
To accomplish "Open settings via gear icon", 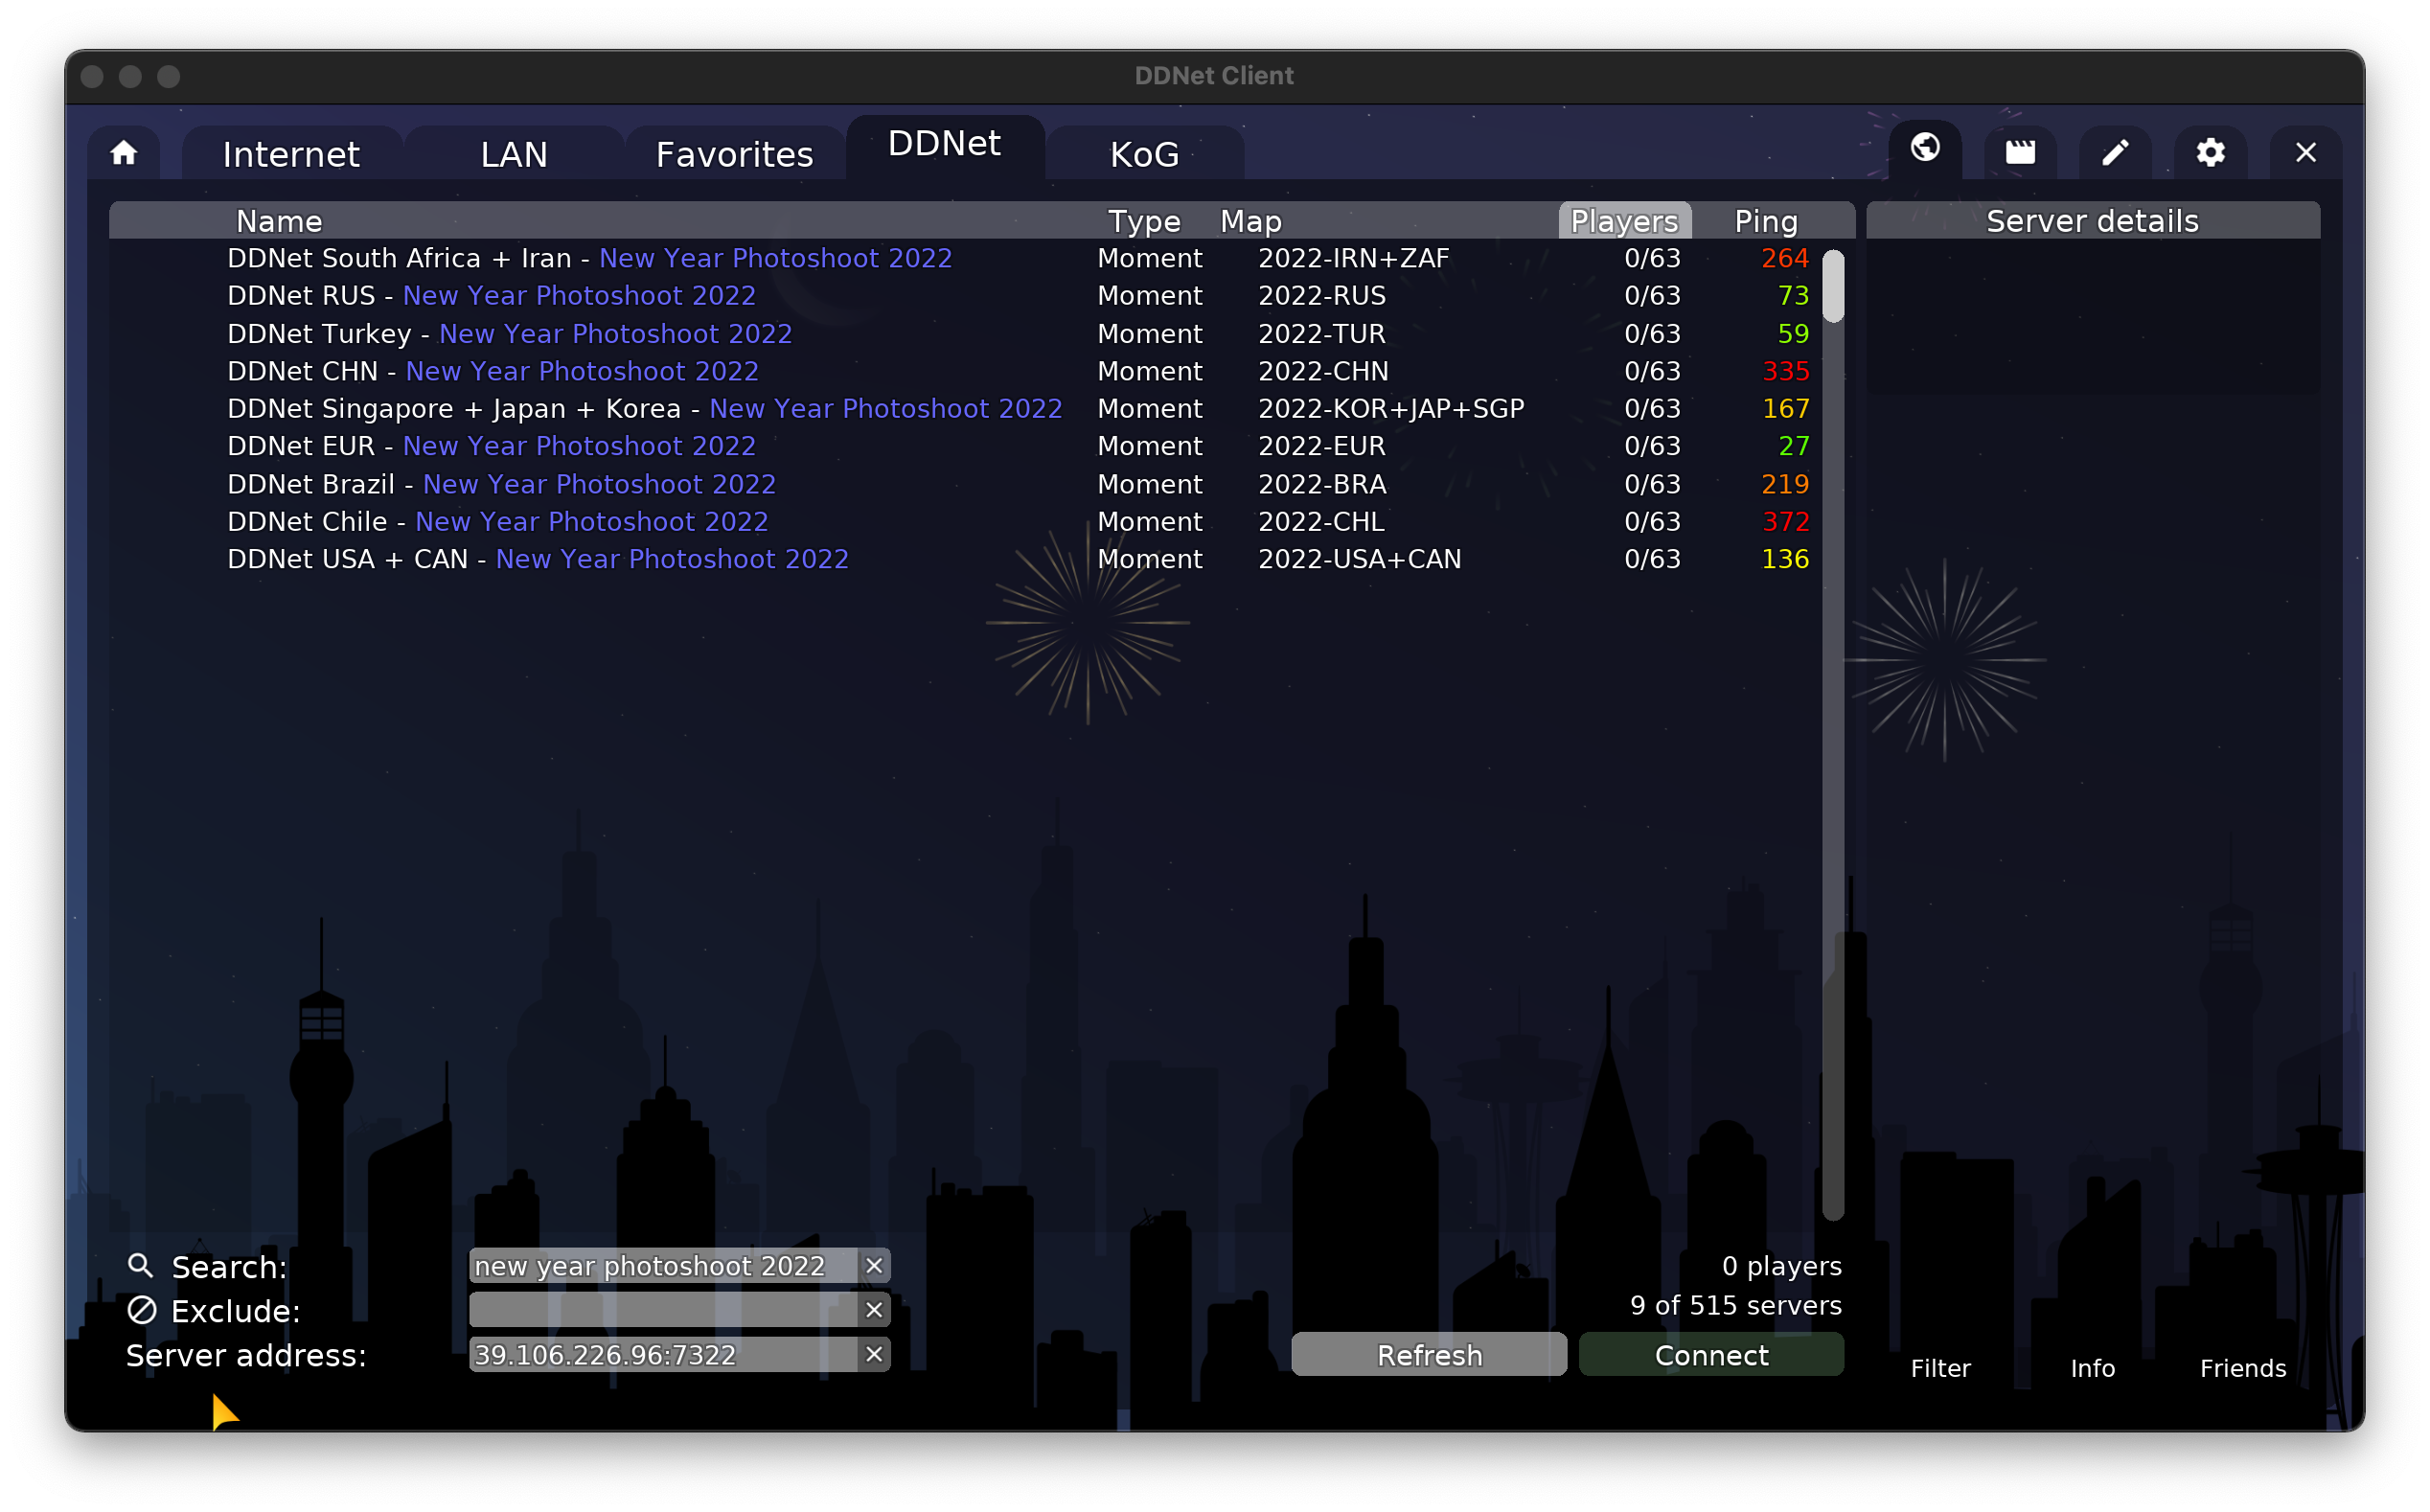I will [2210, 152].
